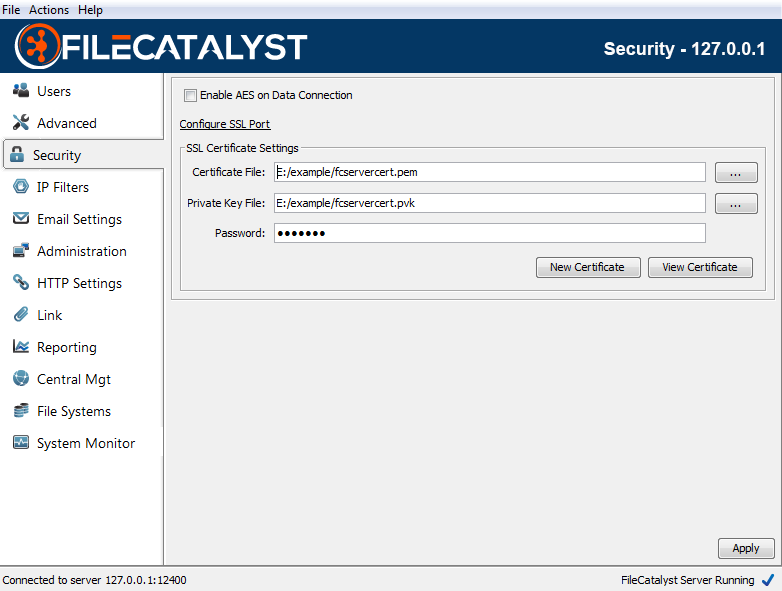Click the Advanced wrench-and-screwdriver icon
Image resolution: width=782 pixels, height=591 pixels.
tap(21, 122)
